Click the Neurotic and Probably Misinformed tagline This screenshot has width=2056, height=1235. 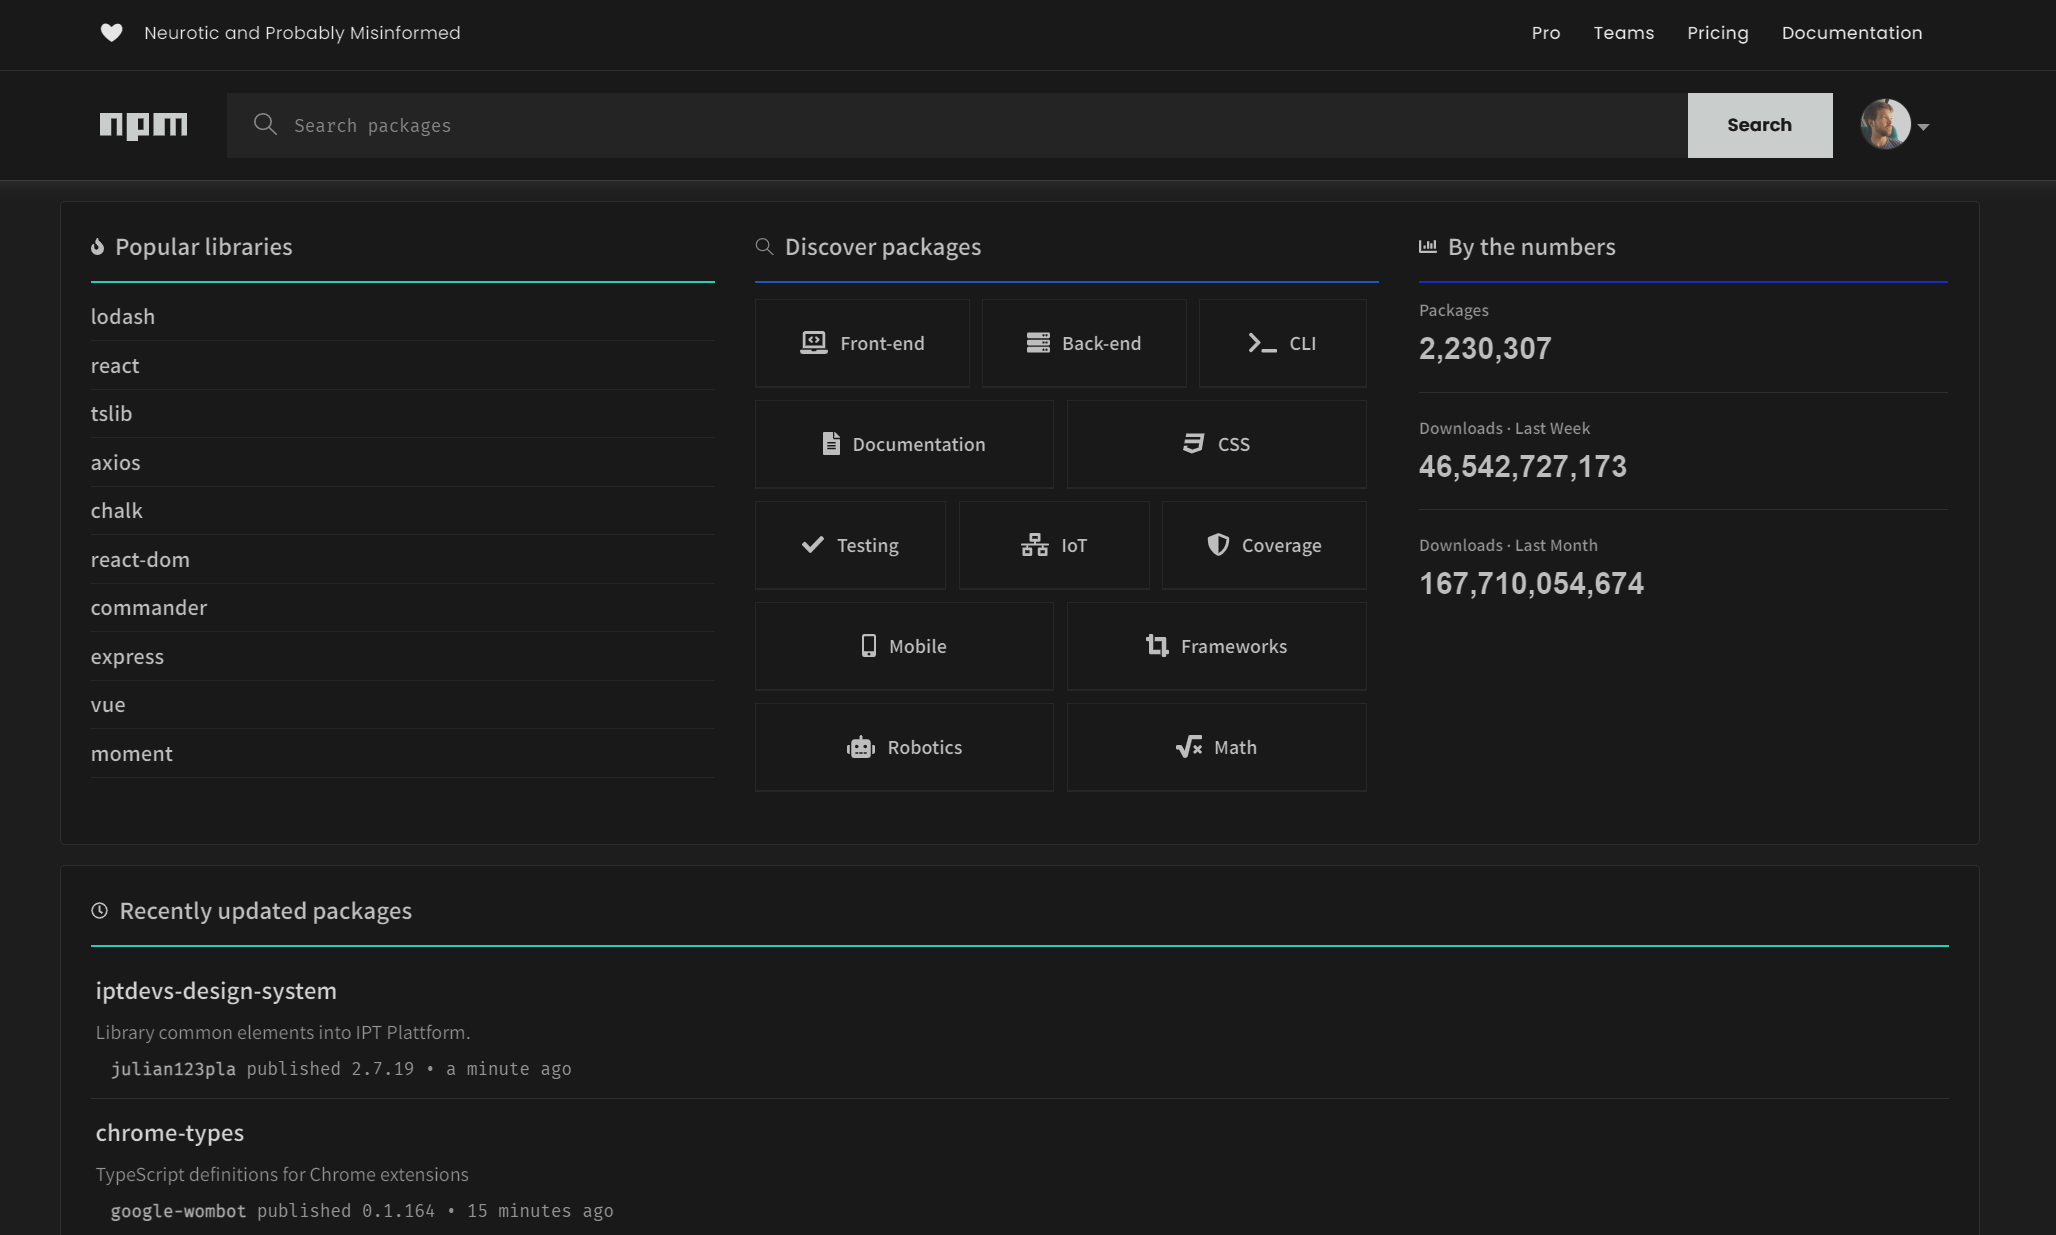(302, 33)
